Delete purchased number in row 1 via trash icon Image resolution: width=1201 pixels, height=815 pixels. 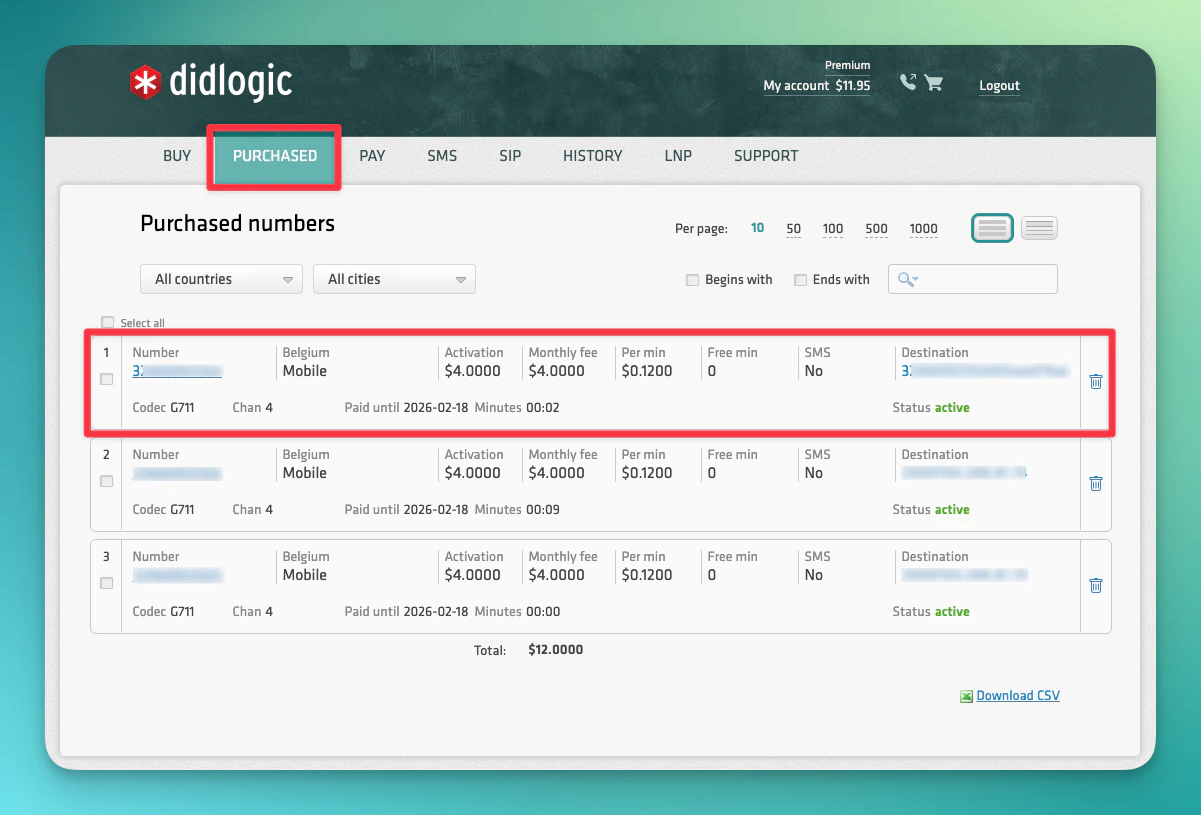1095,382
